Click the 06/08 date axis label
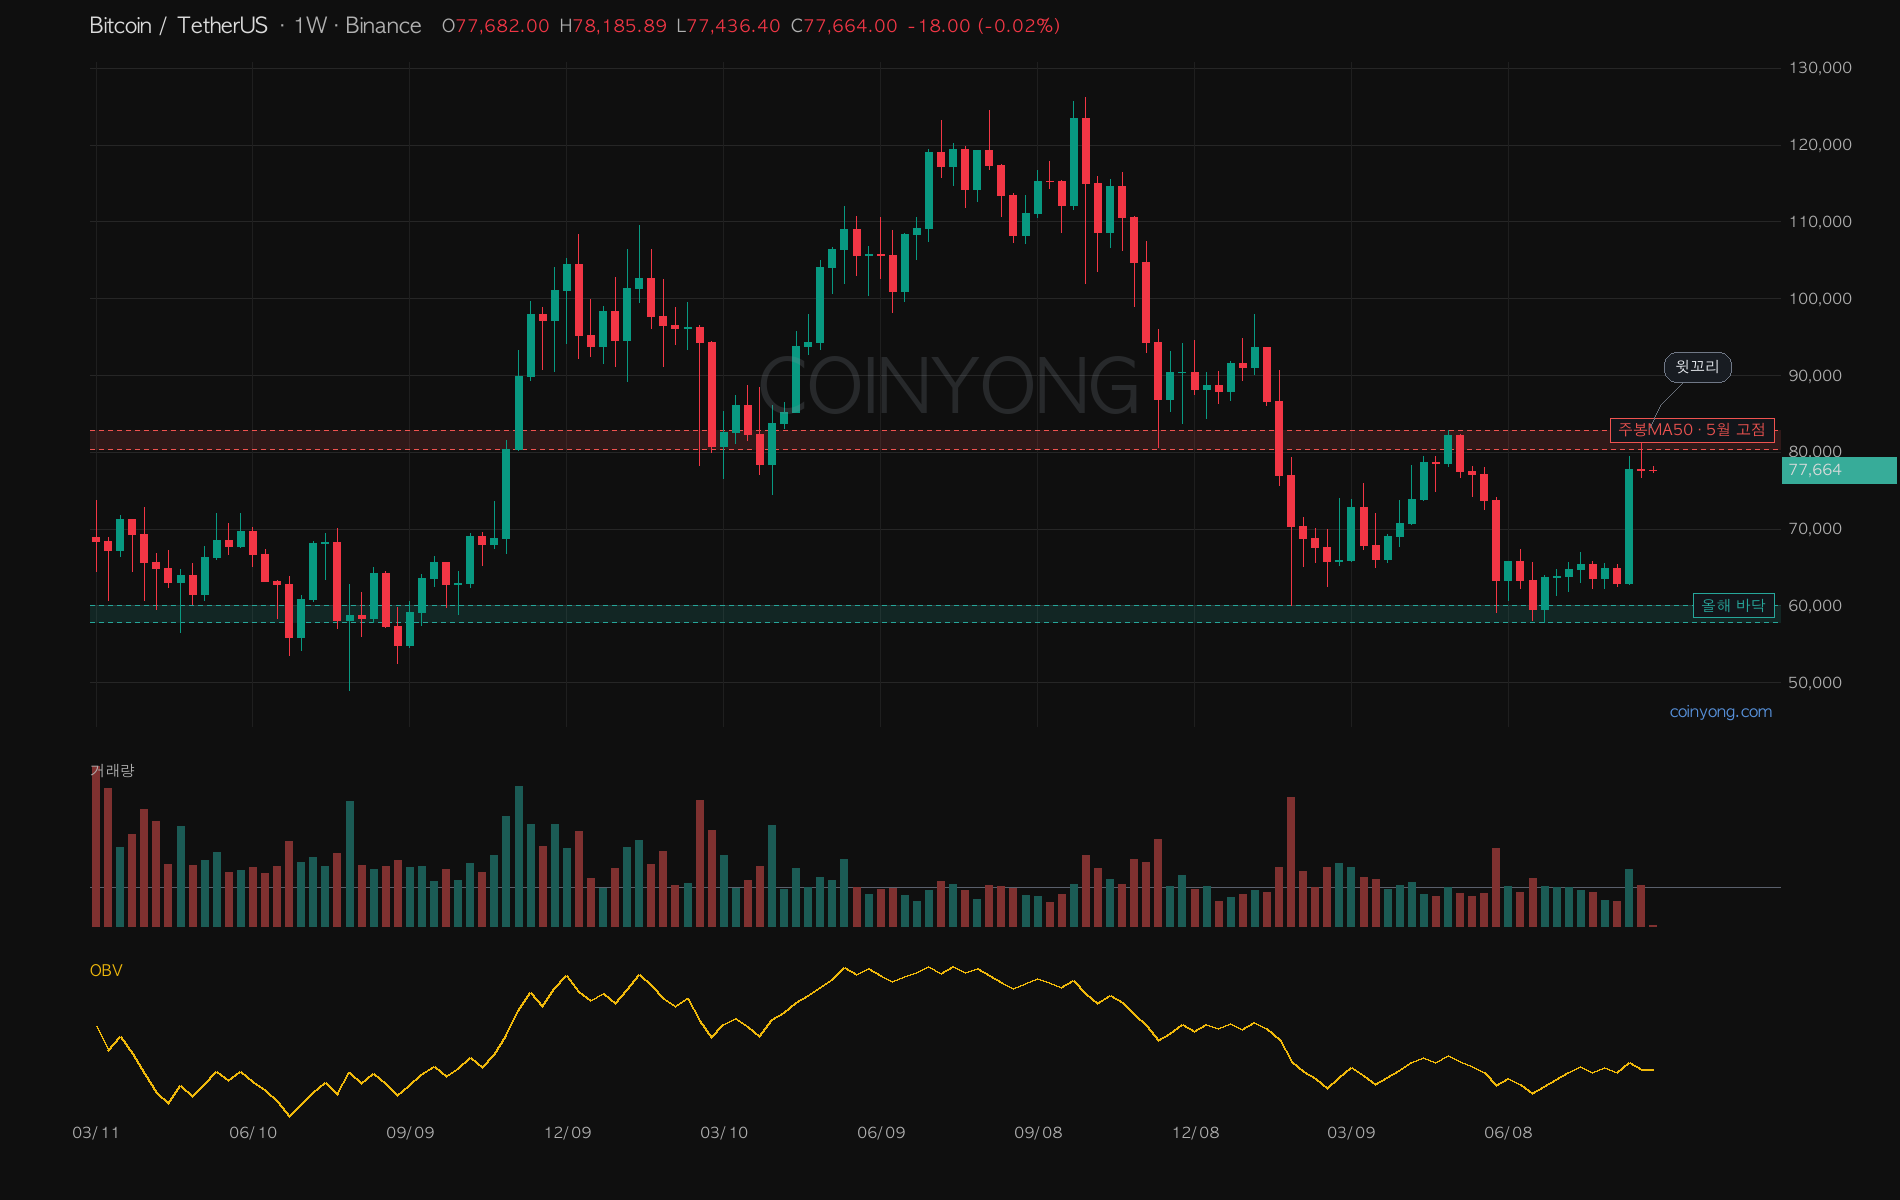 [1508, 1133]
